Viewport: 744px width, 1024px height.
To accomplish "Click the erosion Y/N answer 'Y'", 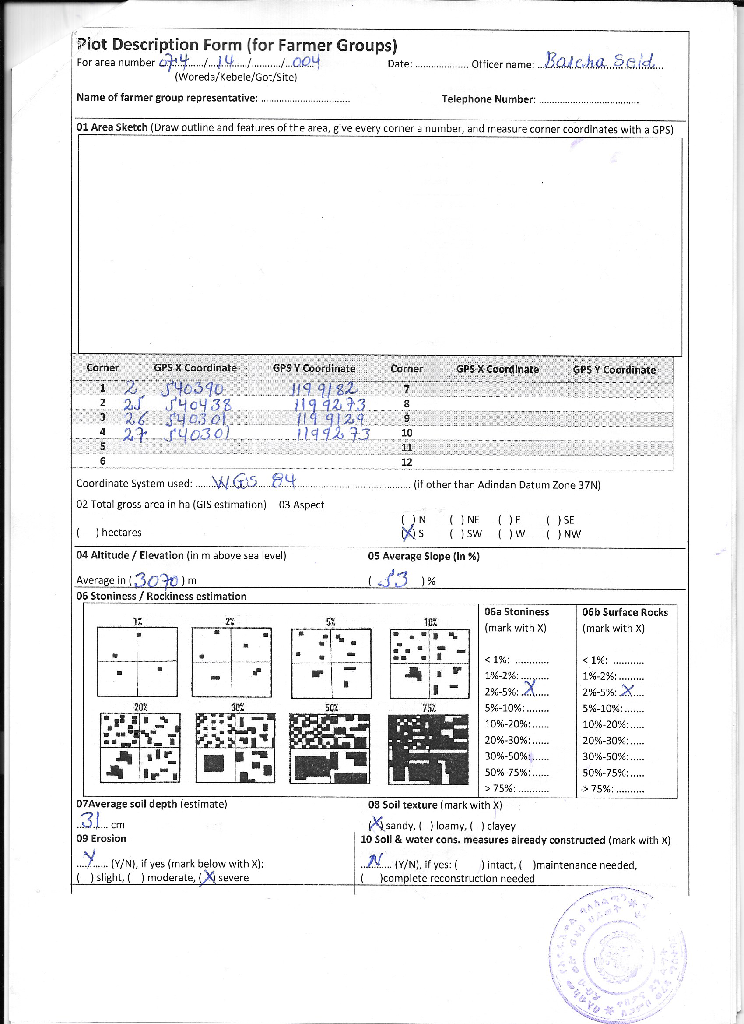I will (90, 857).
